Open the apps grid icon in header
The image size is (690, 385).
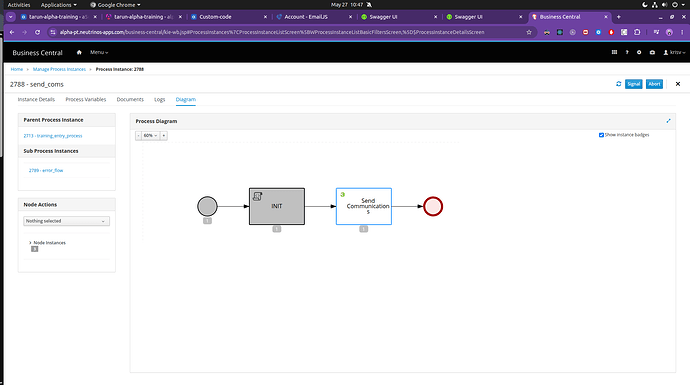614,52
